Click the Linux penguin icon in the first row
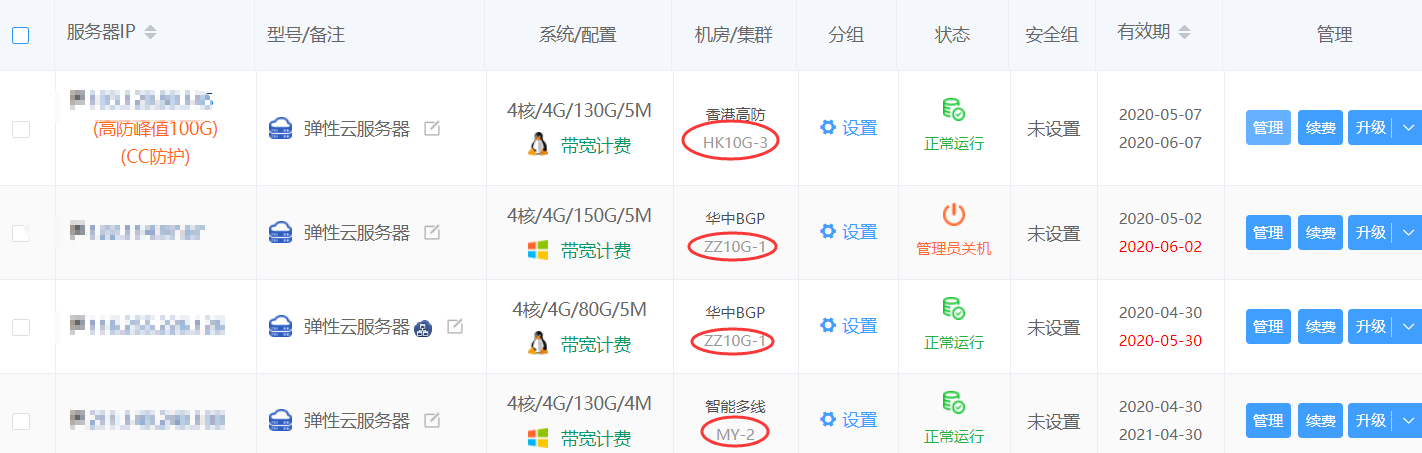Screen dimensions: 1422x453 (538, 145)
